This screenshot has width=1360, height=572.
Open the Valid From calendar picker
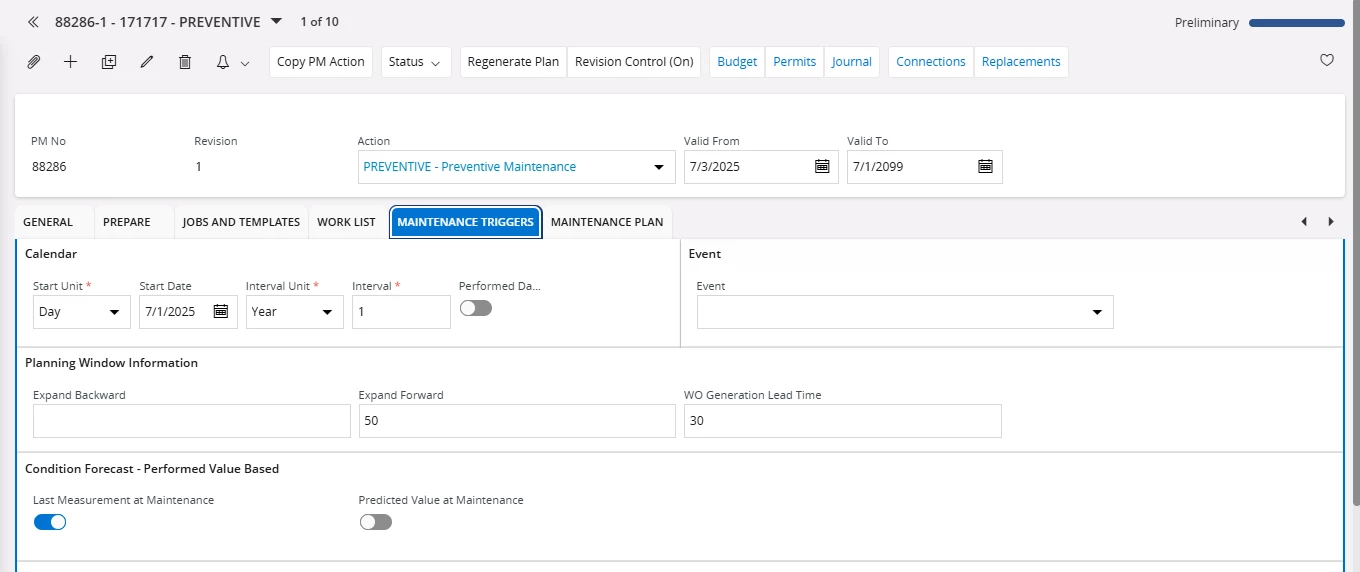[x=822, y=167]
